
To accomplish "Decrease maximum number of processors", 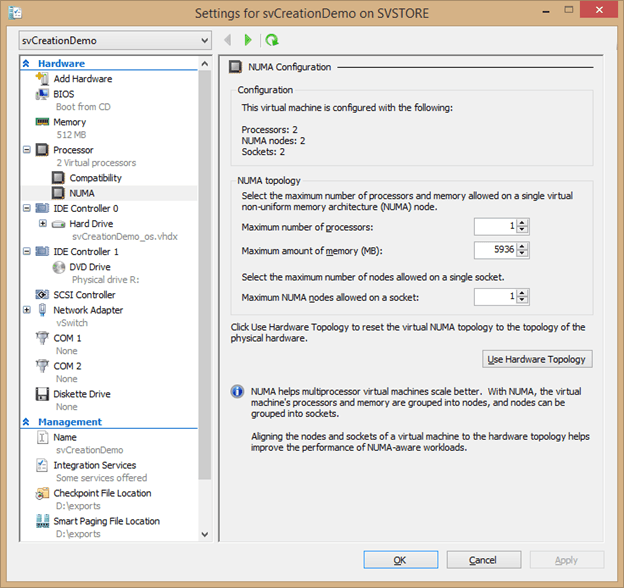I will [522, 230].
